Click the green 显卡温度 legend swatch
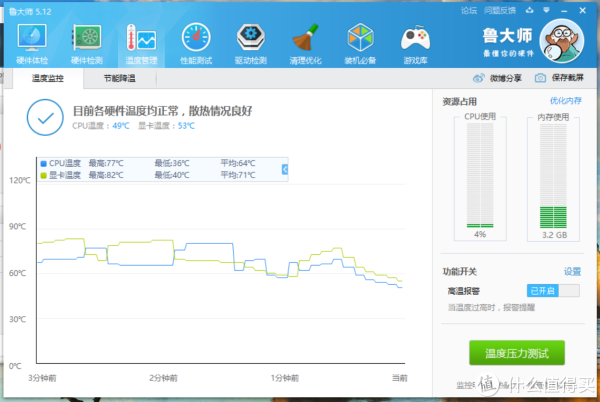 [x=44, y=176]
